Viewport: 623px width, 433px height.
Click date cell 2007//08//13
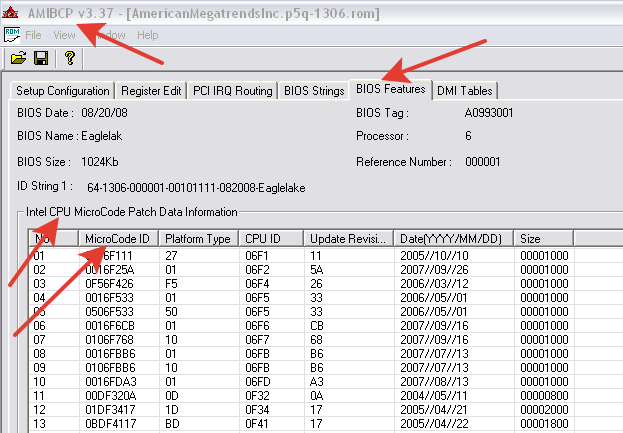(x=434, y=382)
